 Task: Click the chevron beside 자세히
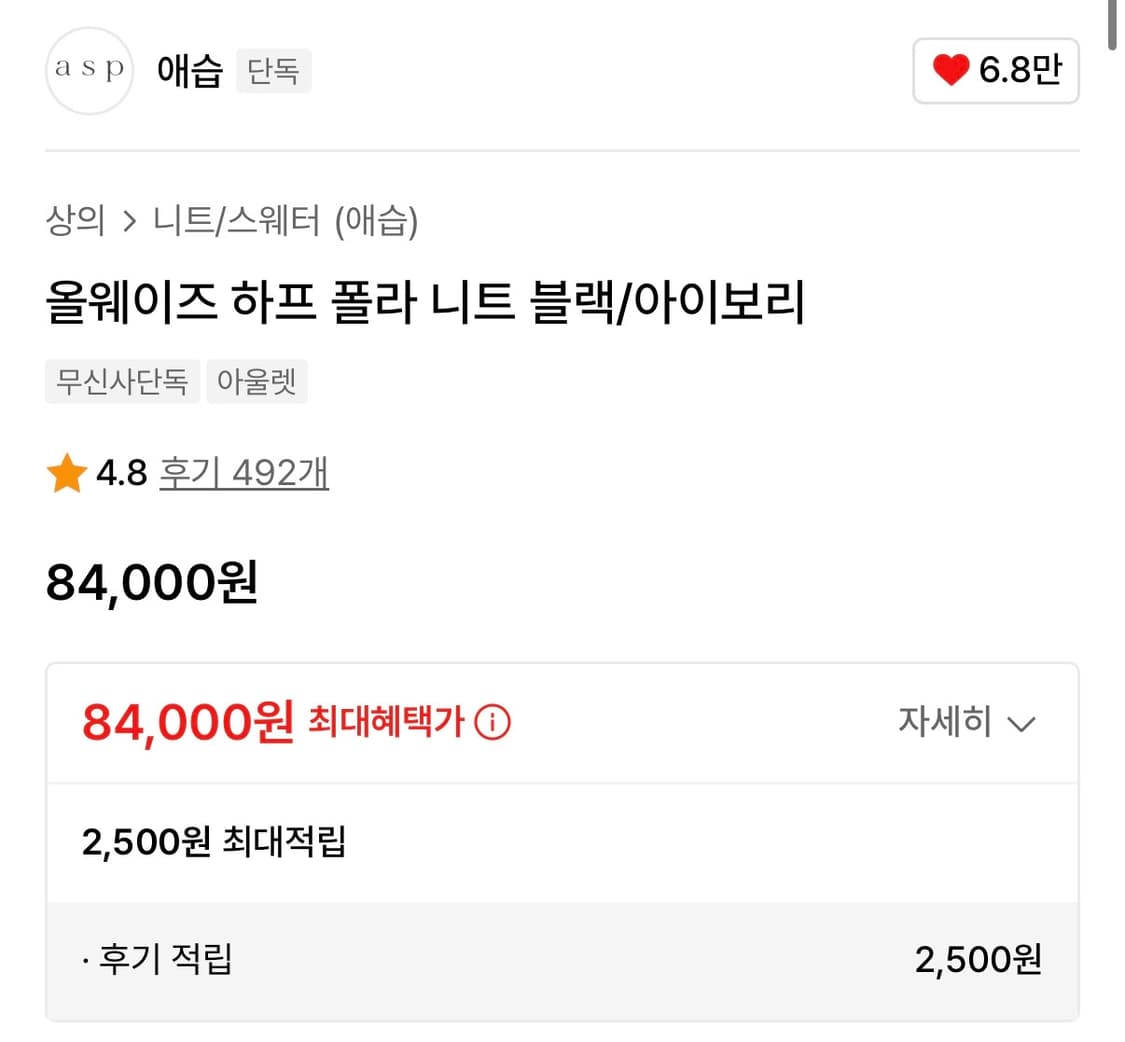click(1020, 724)
